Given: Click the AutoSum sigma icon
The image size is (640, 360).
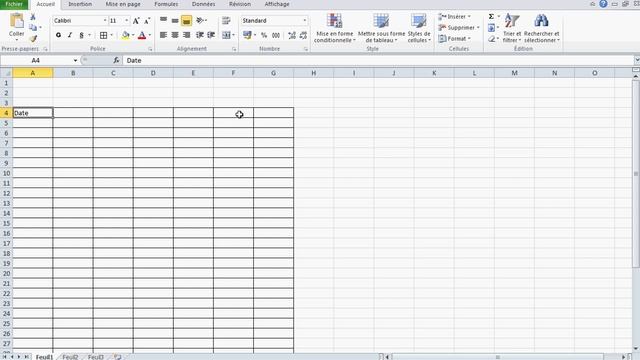Looking at the screenshot, I should (x=491, y=16).
